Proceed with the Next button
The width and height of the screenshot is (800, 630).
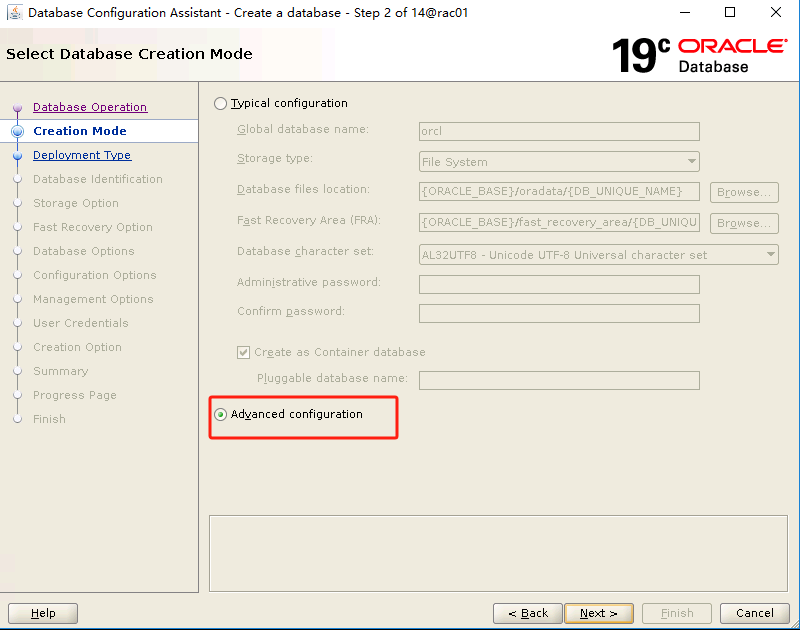(x=598, y=613)
